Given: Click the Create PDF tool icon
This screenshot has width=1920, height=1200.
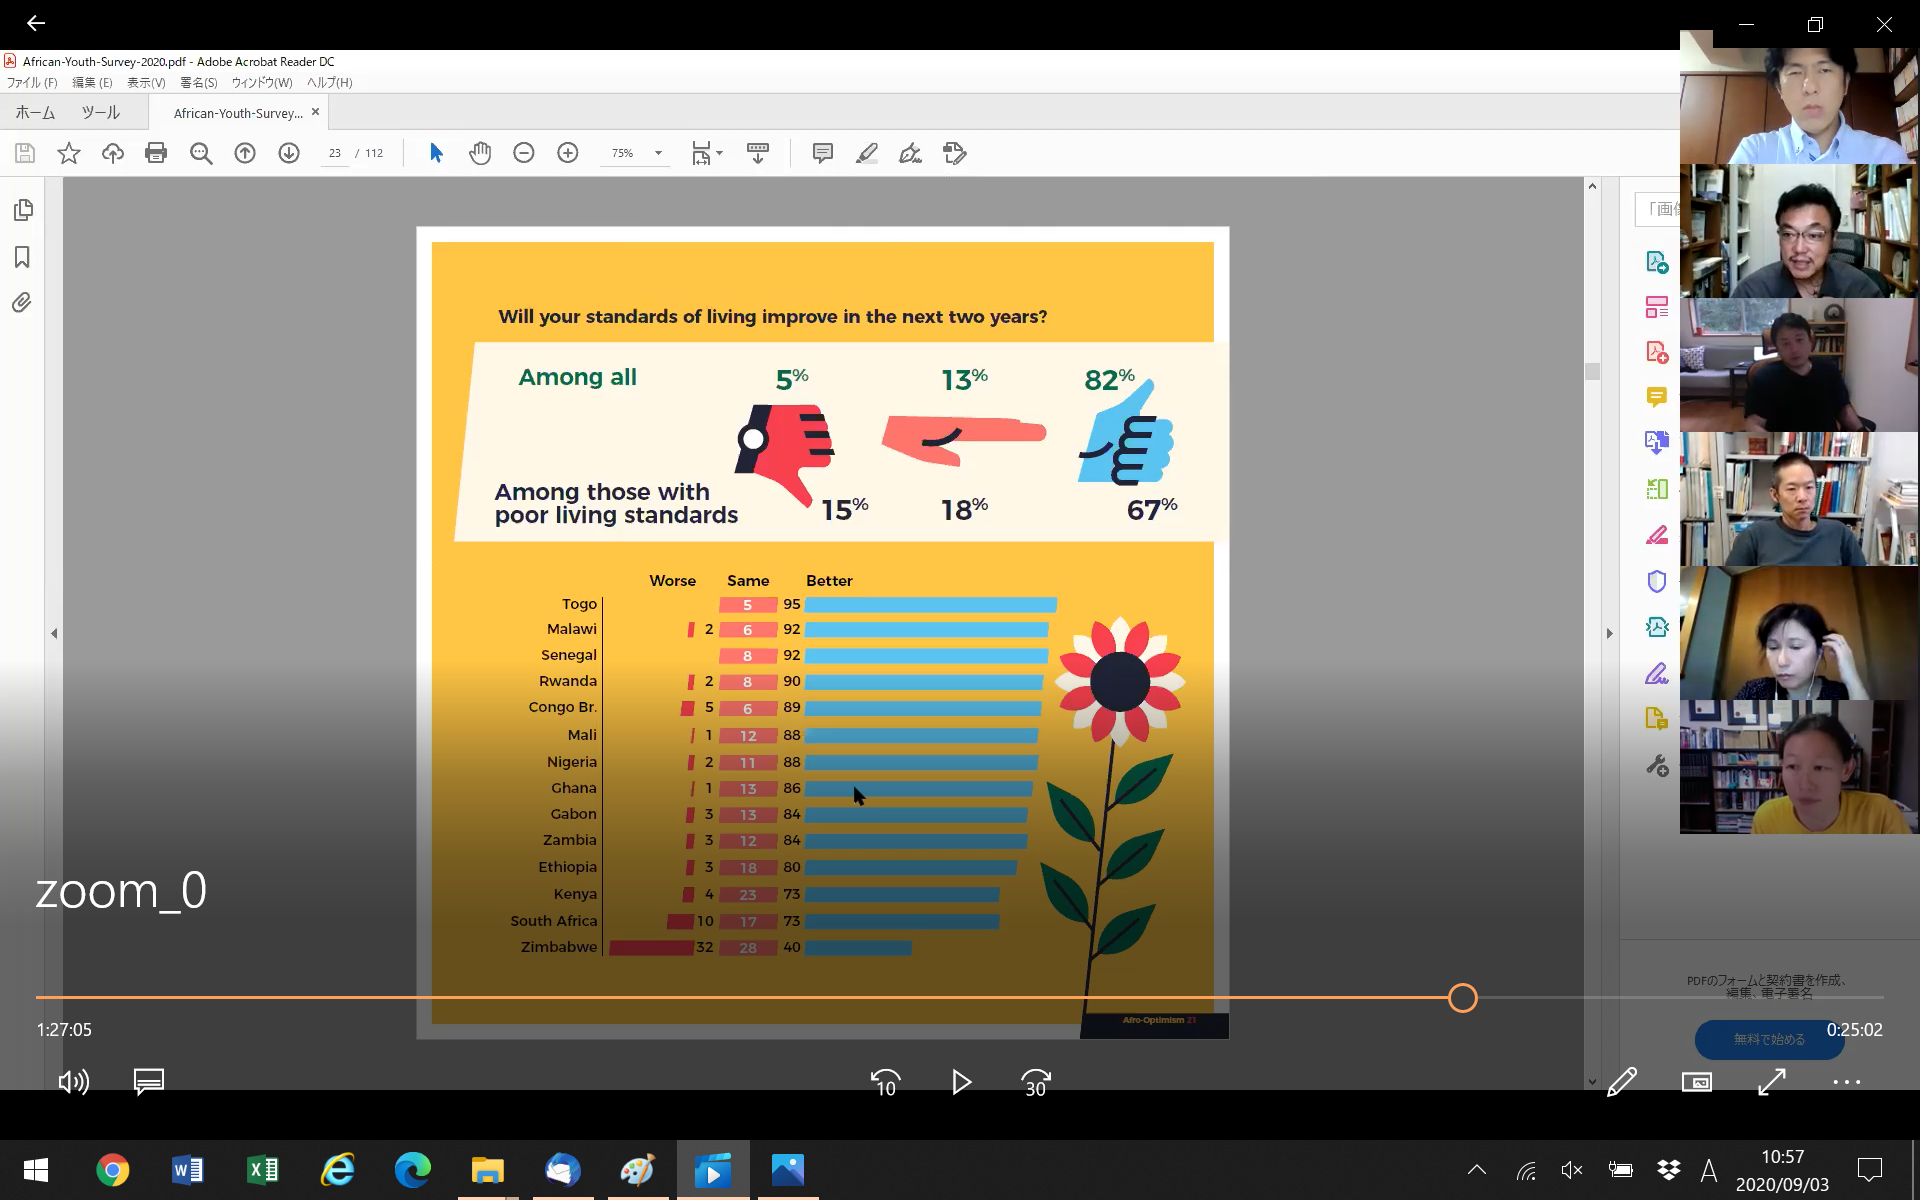Looking at the screenshot, I should point(1657,352).
